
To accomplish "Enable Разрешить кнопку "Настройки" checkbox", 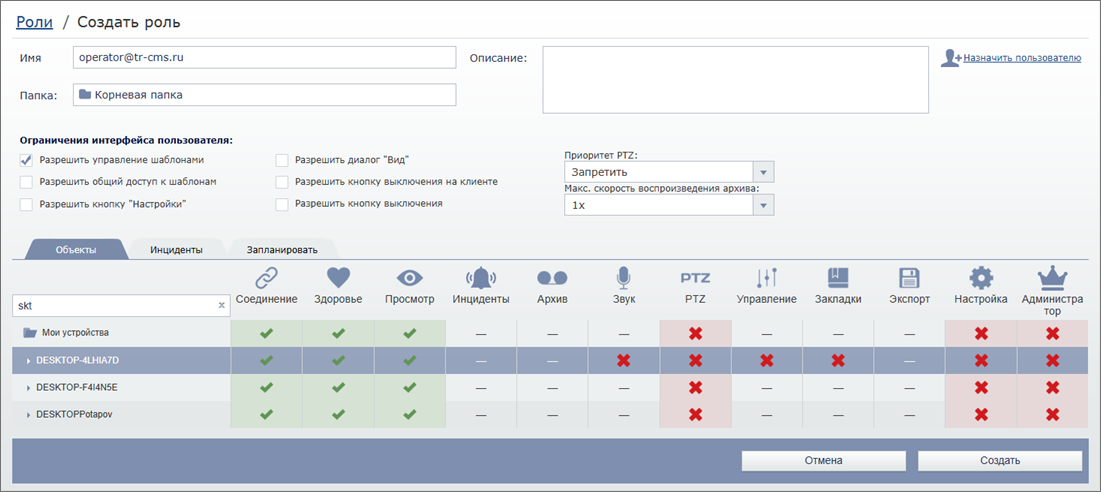I will (x=26, y=204).
